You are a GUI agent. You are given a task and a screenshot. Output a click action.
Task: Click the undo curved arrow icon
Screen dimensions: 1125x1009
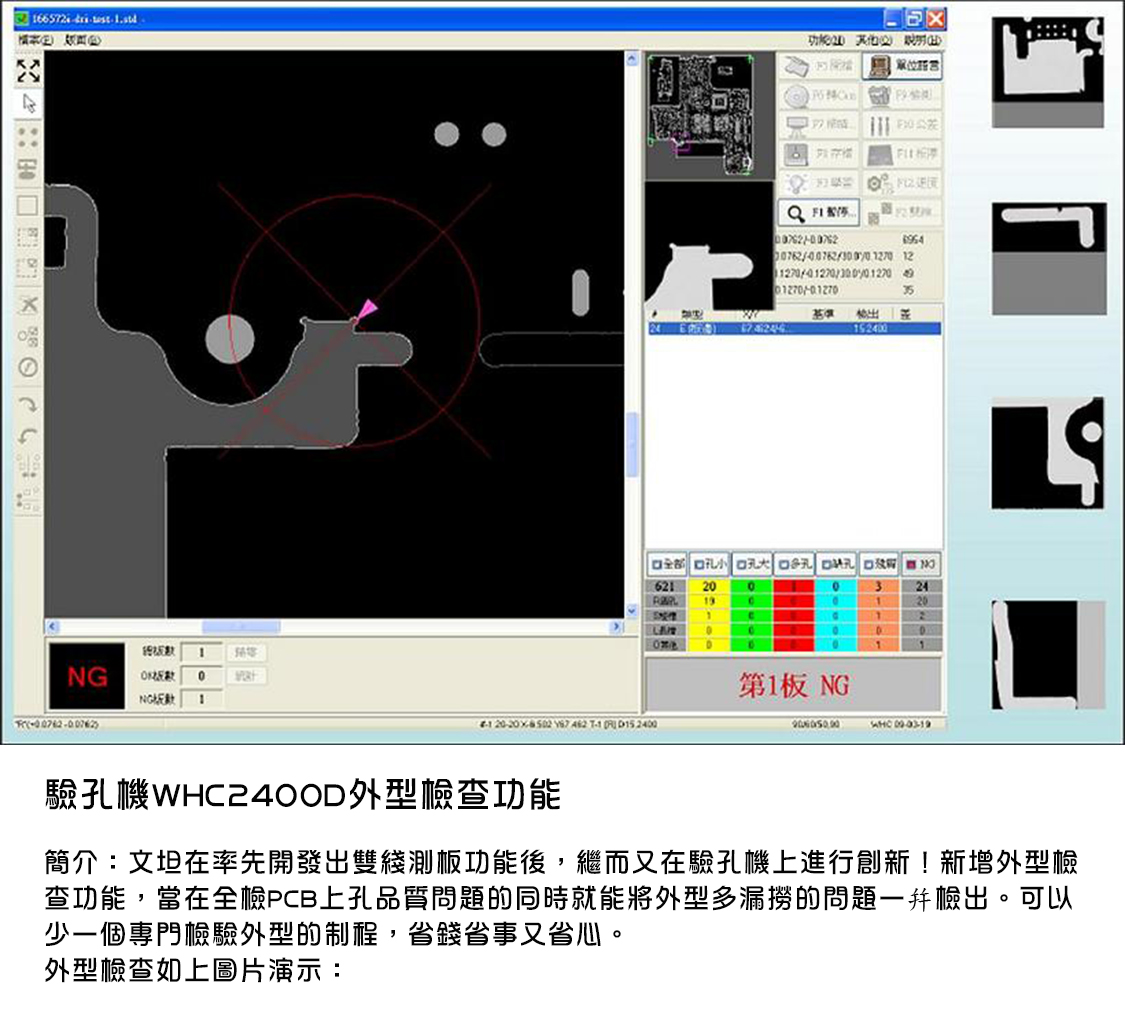click(28, 436)
